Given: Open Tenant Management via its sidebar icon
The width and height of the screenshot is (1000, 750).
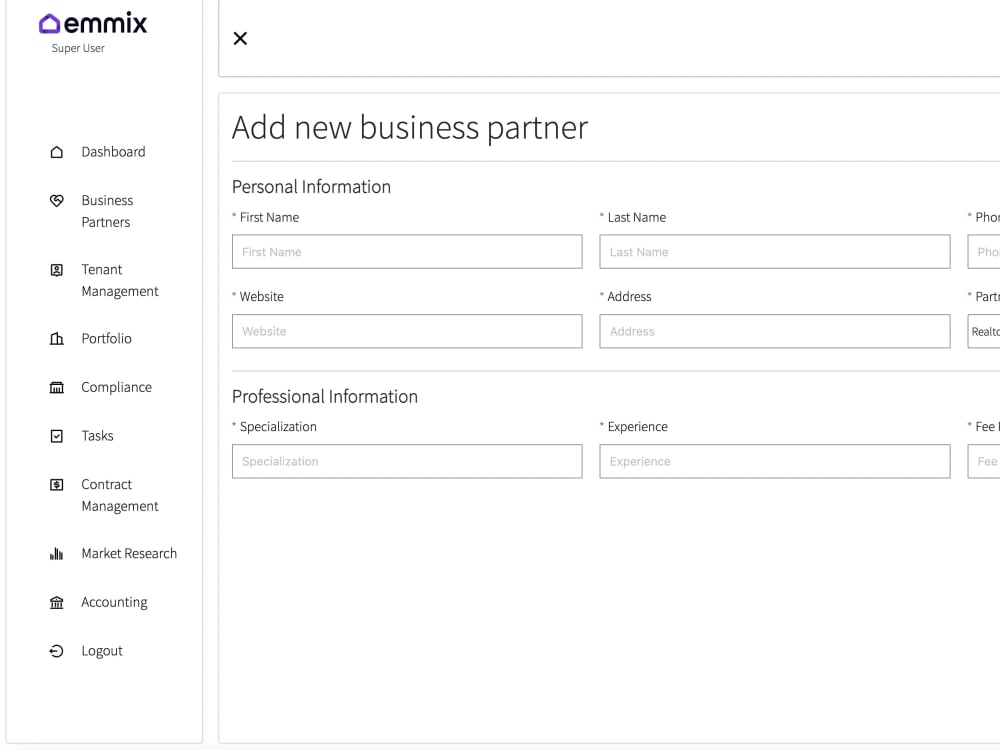Looking at the screenshot, I should click(57, 269).
